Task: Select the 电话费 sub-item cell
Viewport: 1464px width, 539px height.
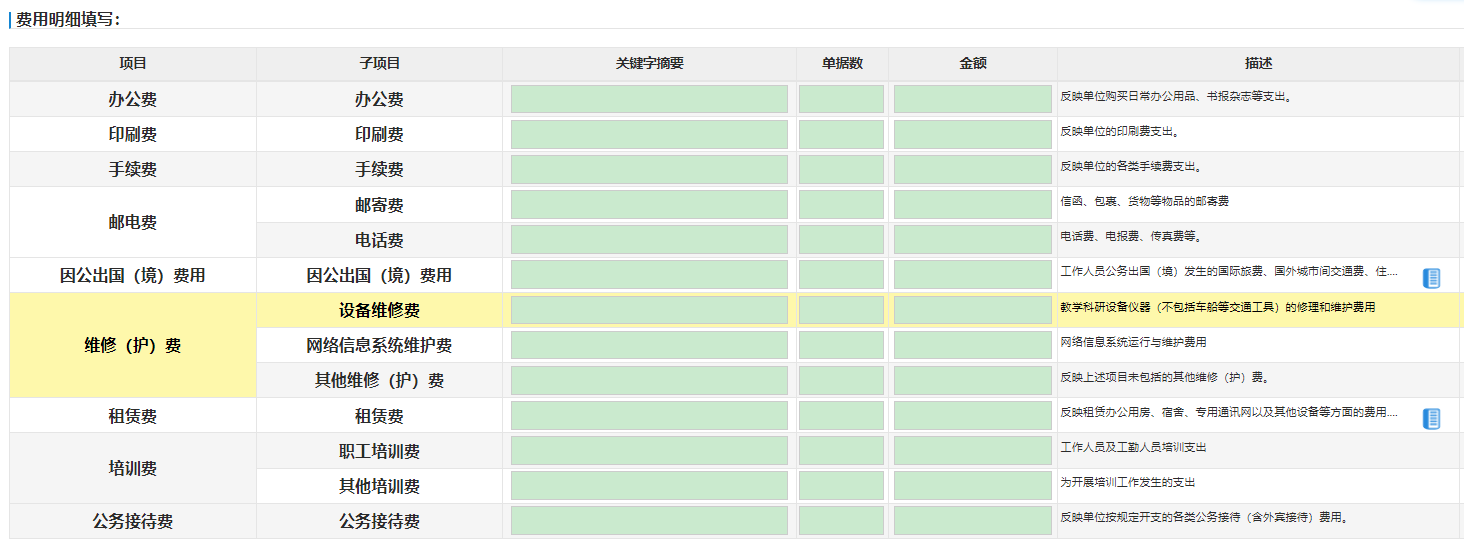Action: [380, 240]
